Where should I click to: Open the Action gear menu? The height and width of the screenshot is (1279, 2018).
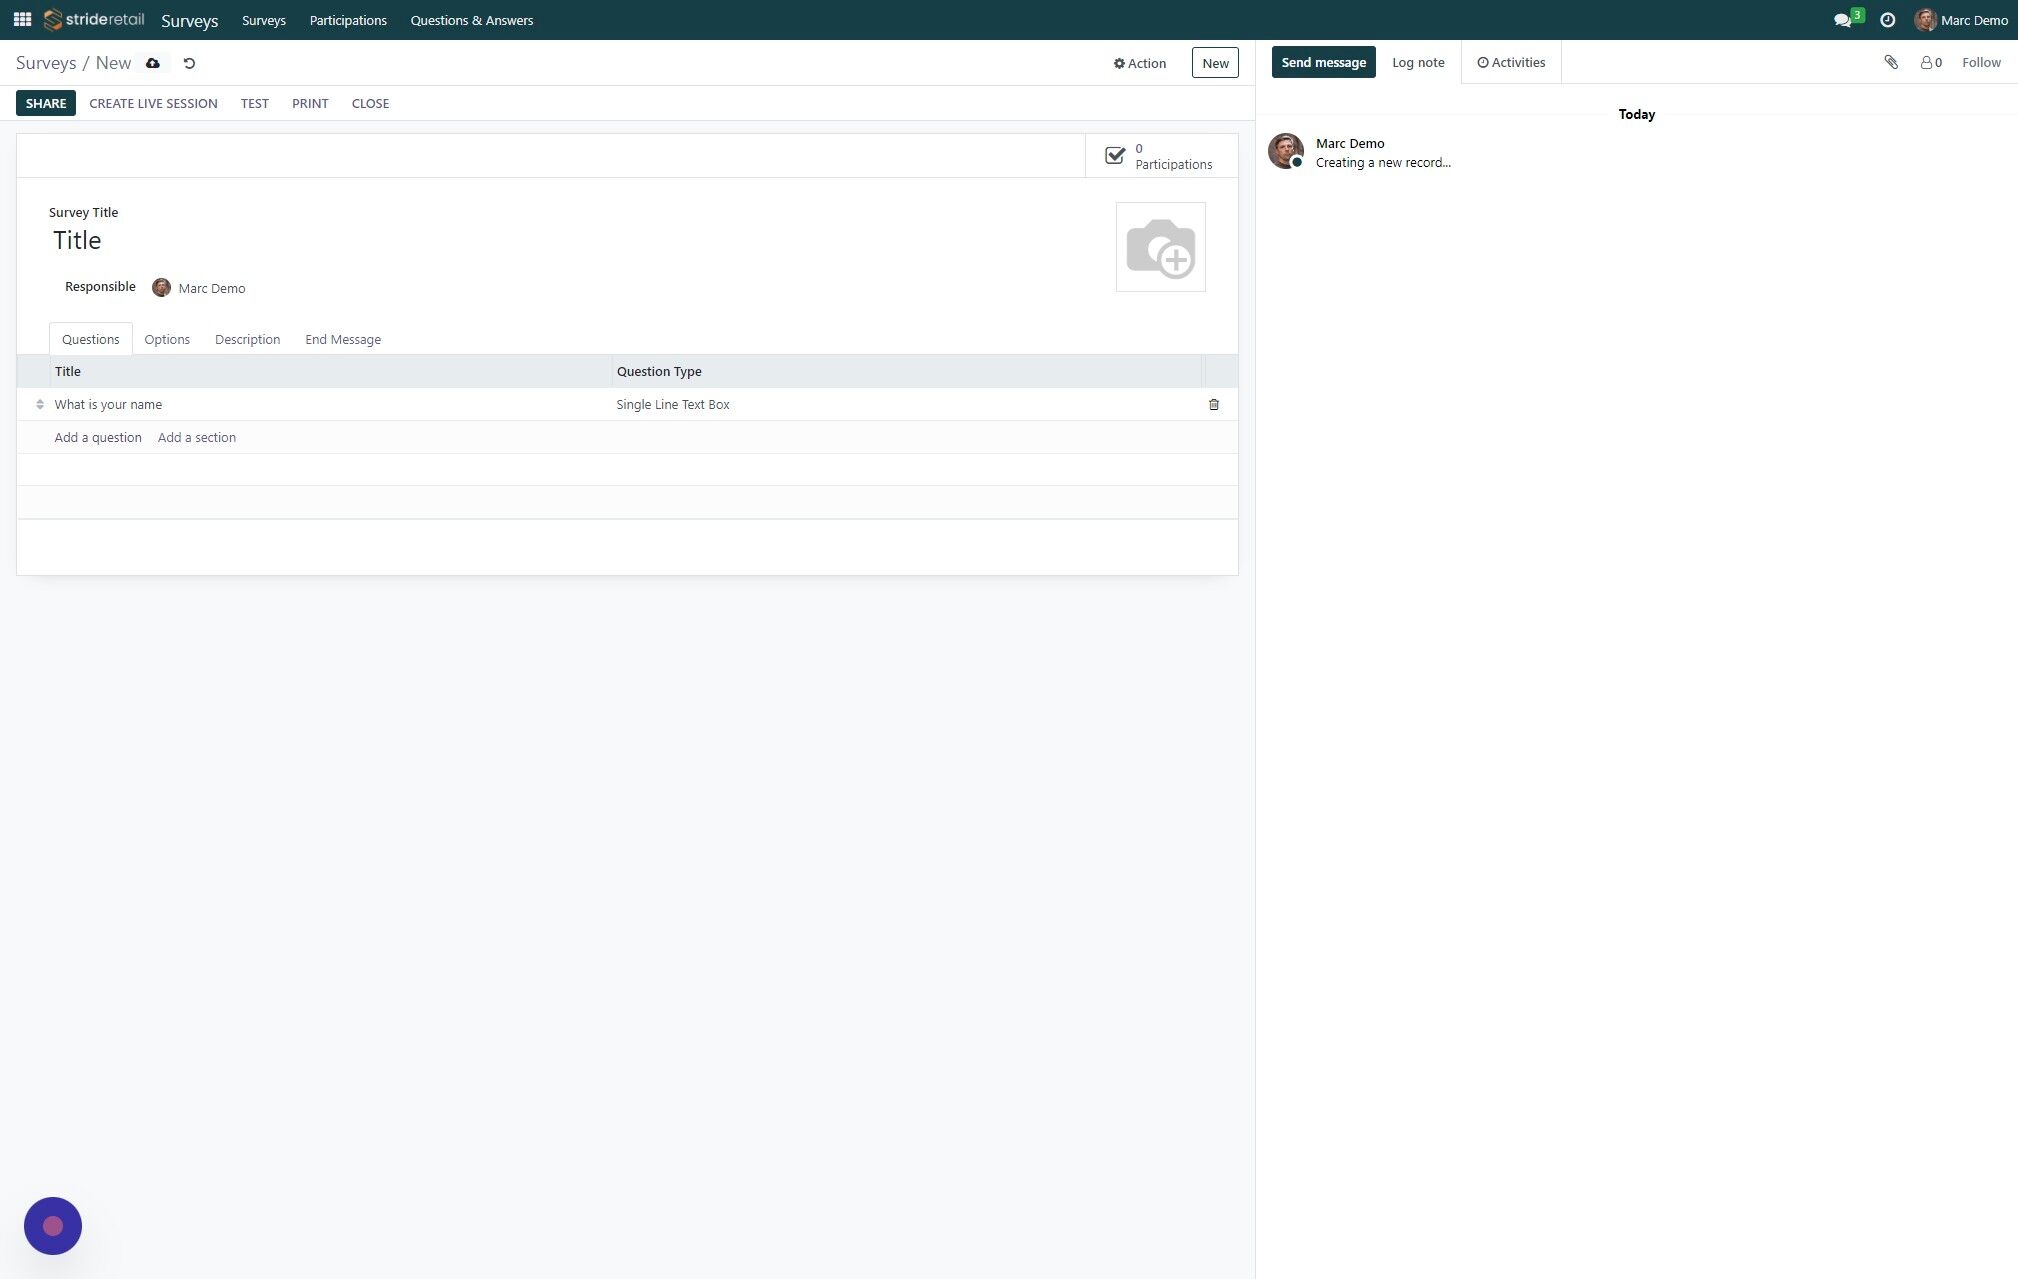1140,63
